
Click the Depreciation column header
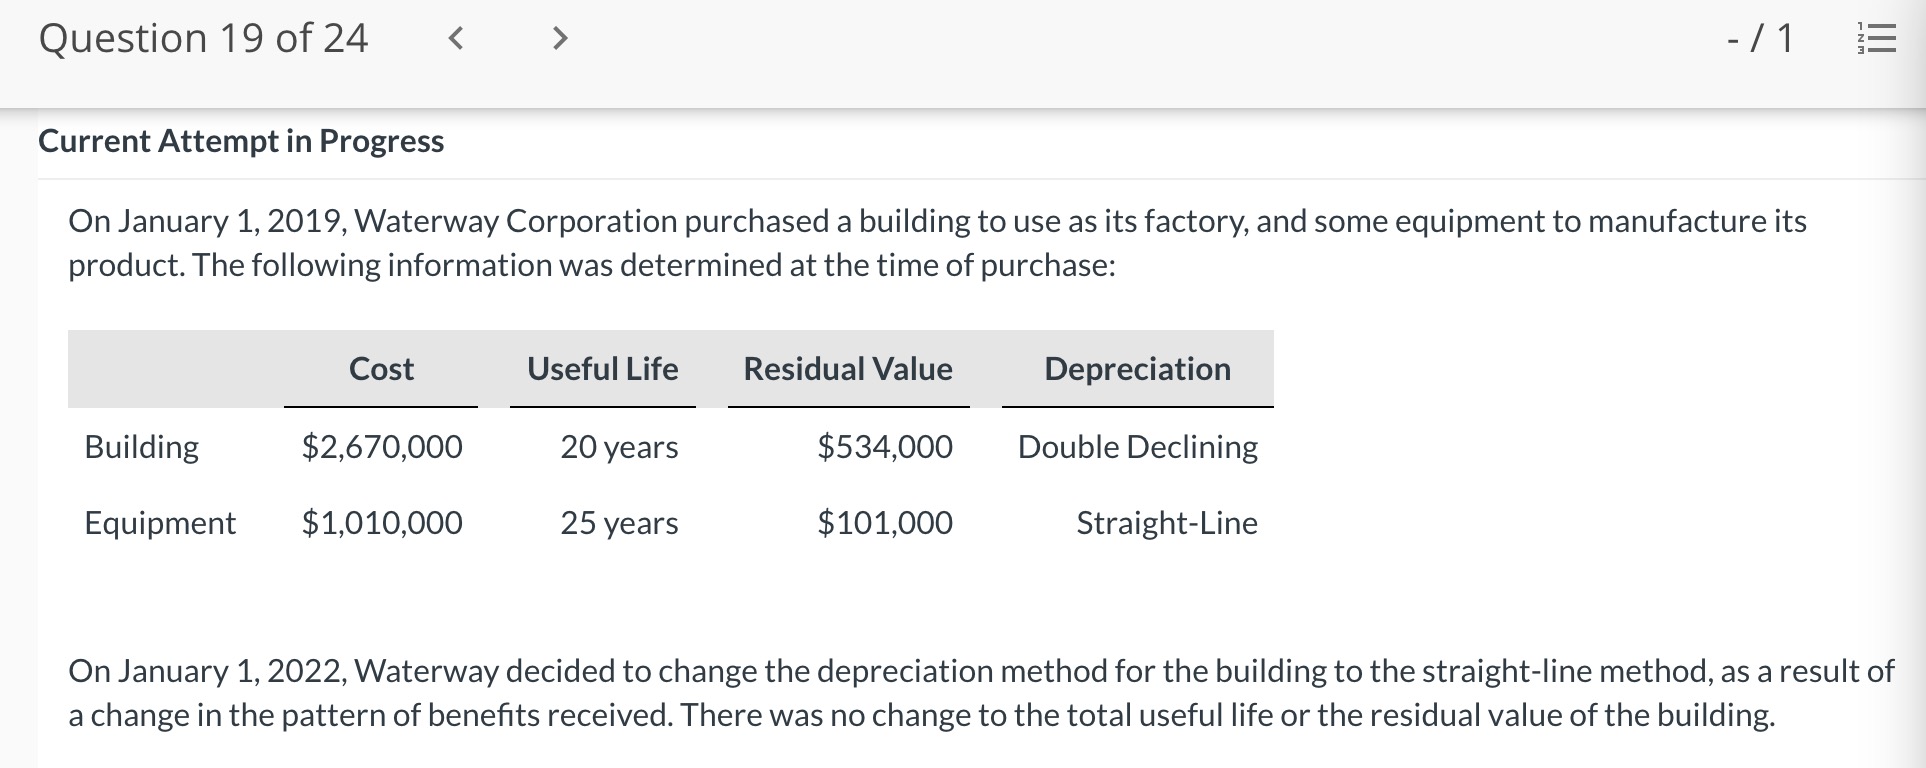[x=1137, y=369]
